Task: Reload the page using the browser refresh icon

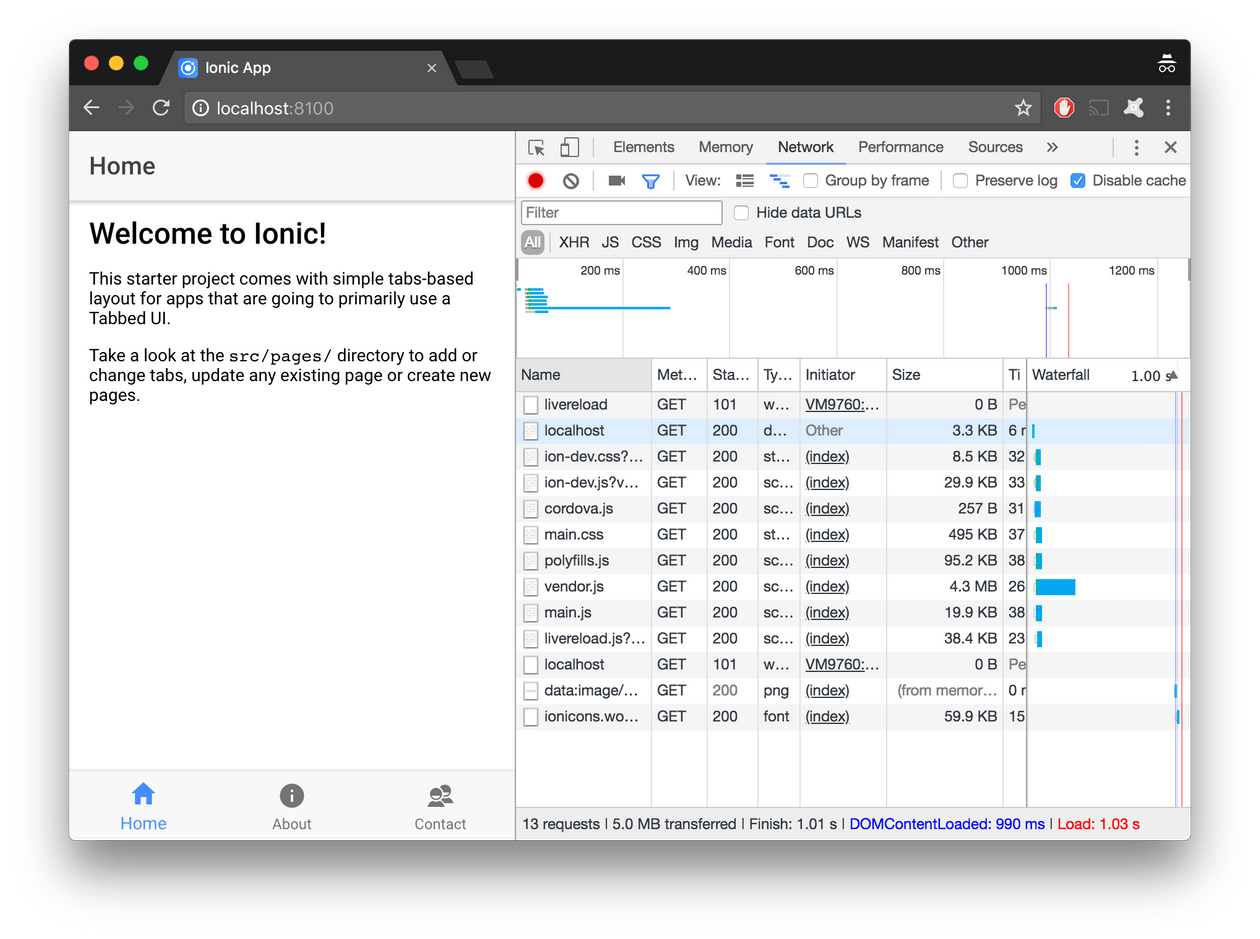Action: point(160,108)
